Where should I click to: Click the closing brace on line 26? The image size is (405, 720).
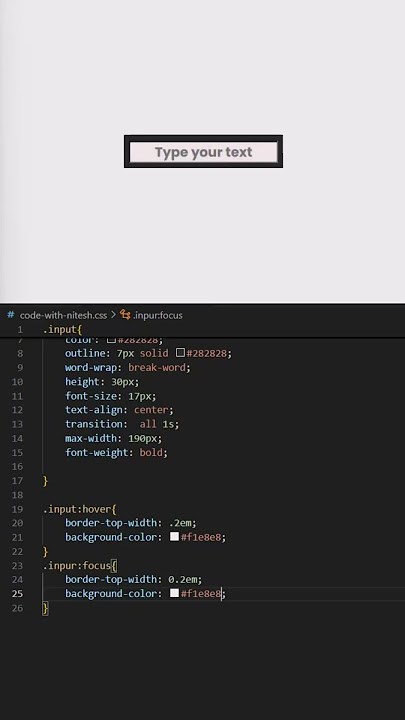pyautogui.click(x=45, y=608)
